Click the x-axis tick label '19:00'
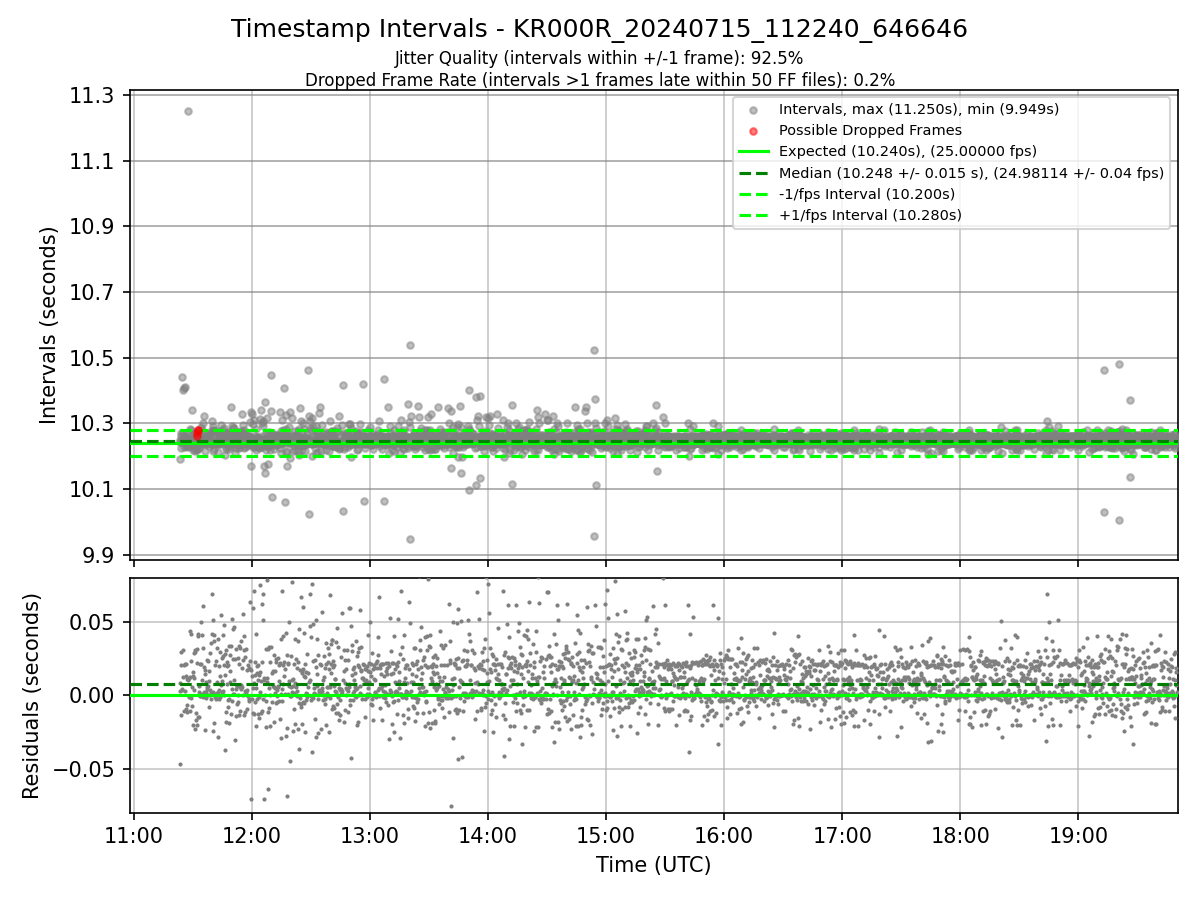The image size is (1200, 900). (x=1078, y=834)
